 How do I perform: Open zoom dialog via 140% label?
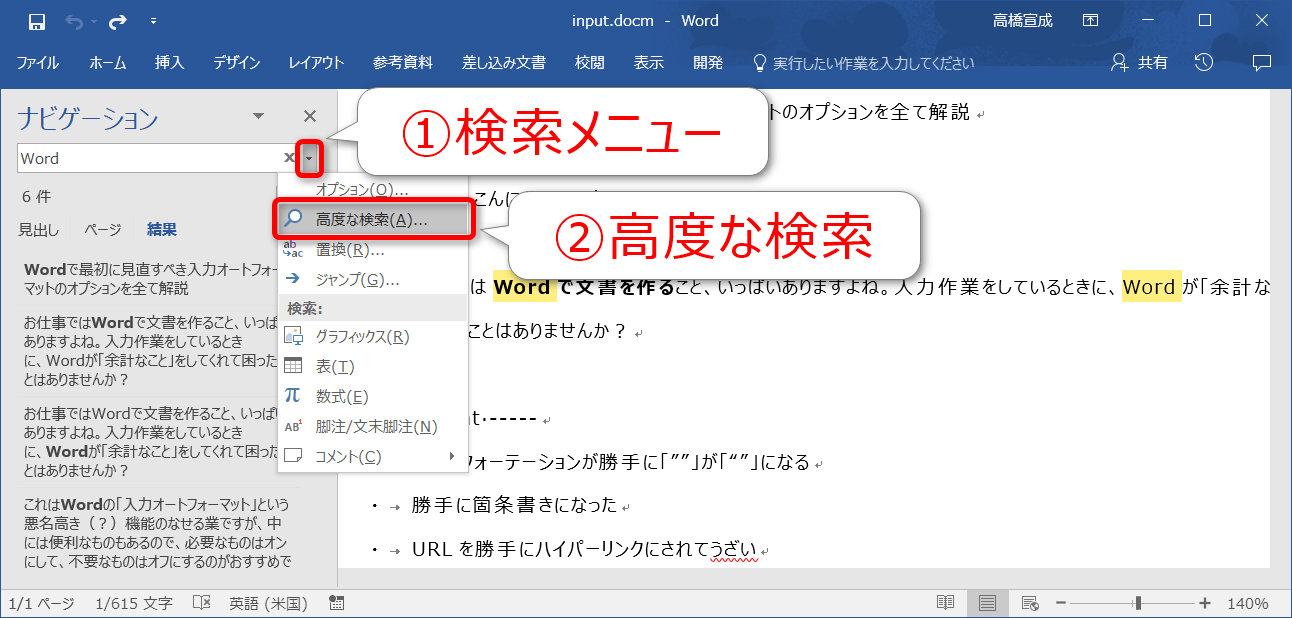pyautogui.click(x=1249, y=603)
